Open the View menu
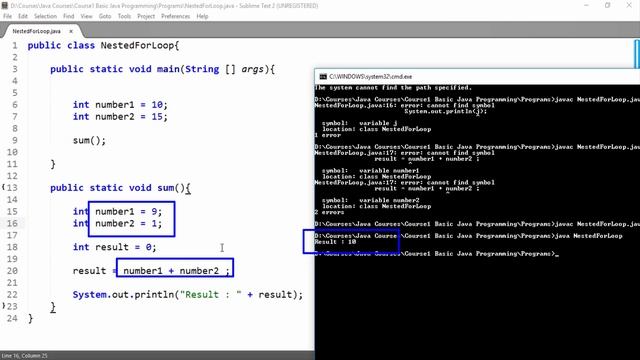The height and width of the screenshot is (360, 640). (86, 16)
